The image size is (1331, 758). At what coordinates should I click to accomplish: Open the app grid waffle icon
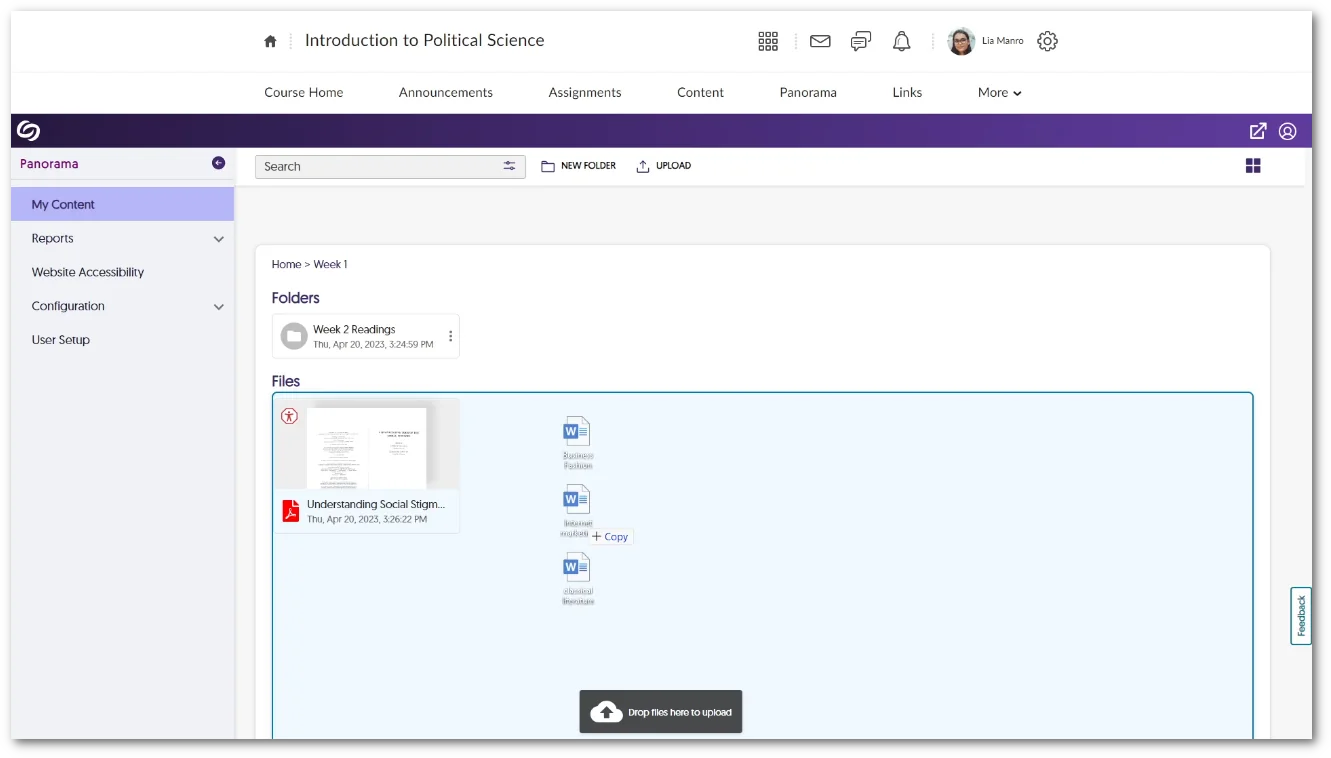coord(768,41)
